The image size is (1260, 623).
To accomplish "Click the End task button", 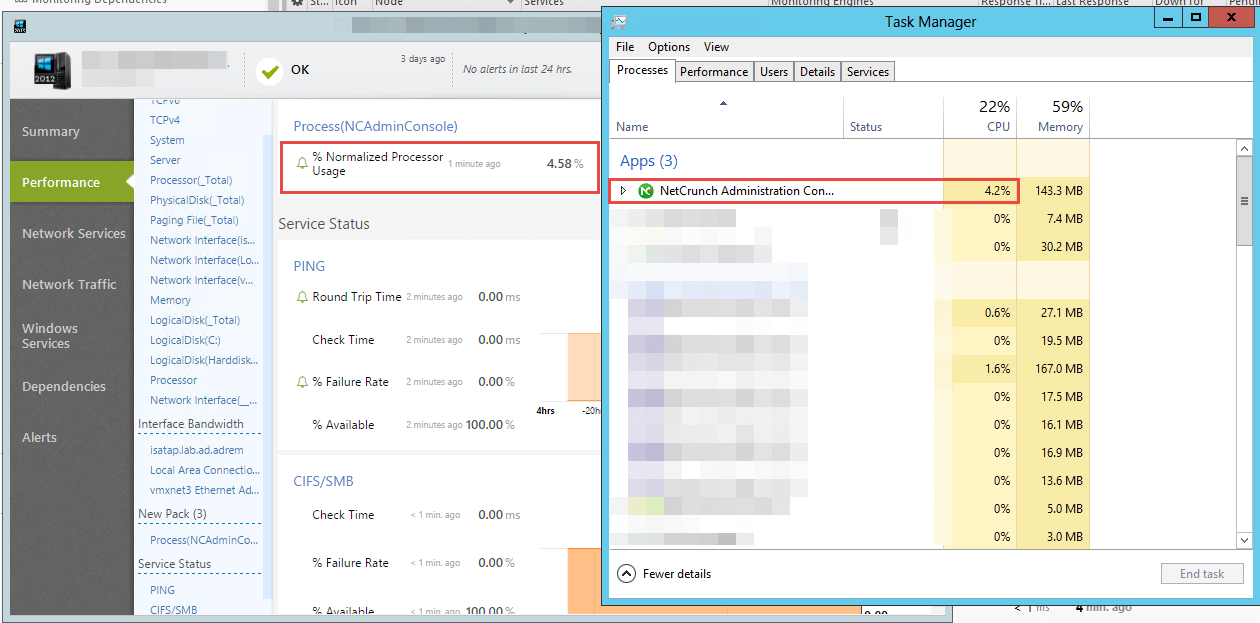I will (1202, 574).
